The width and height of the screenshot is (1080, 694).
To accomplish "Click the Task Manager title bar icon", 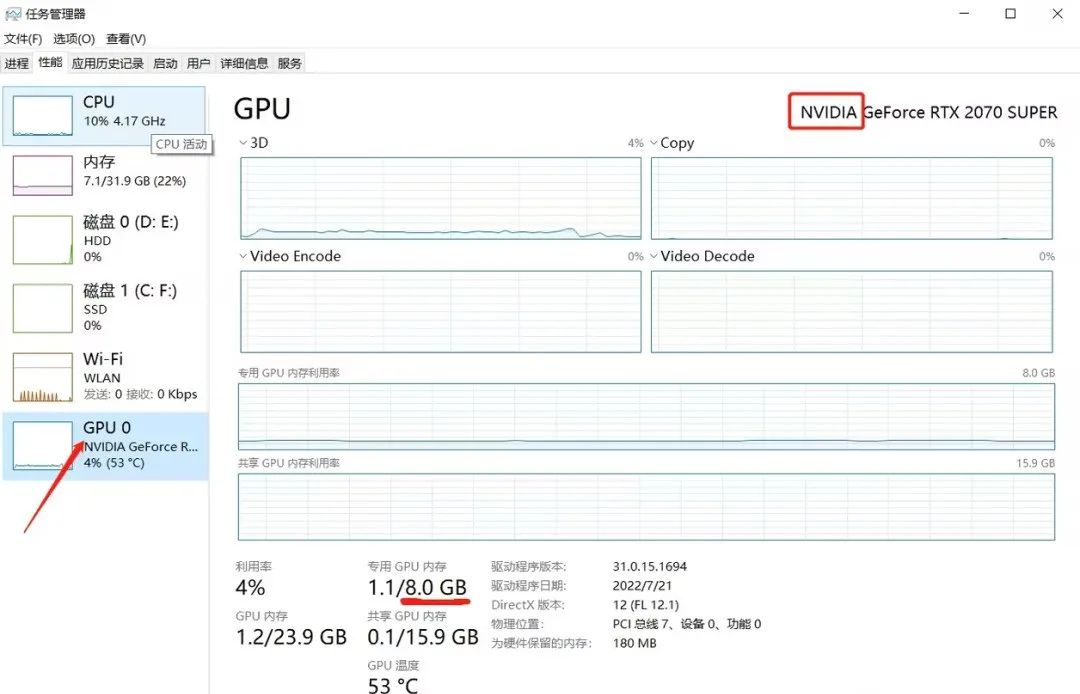I will click(x=12, y=14).
